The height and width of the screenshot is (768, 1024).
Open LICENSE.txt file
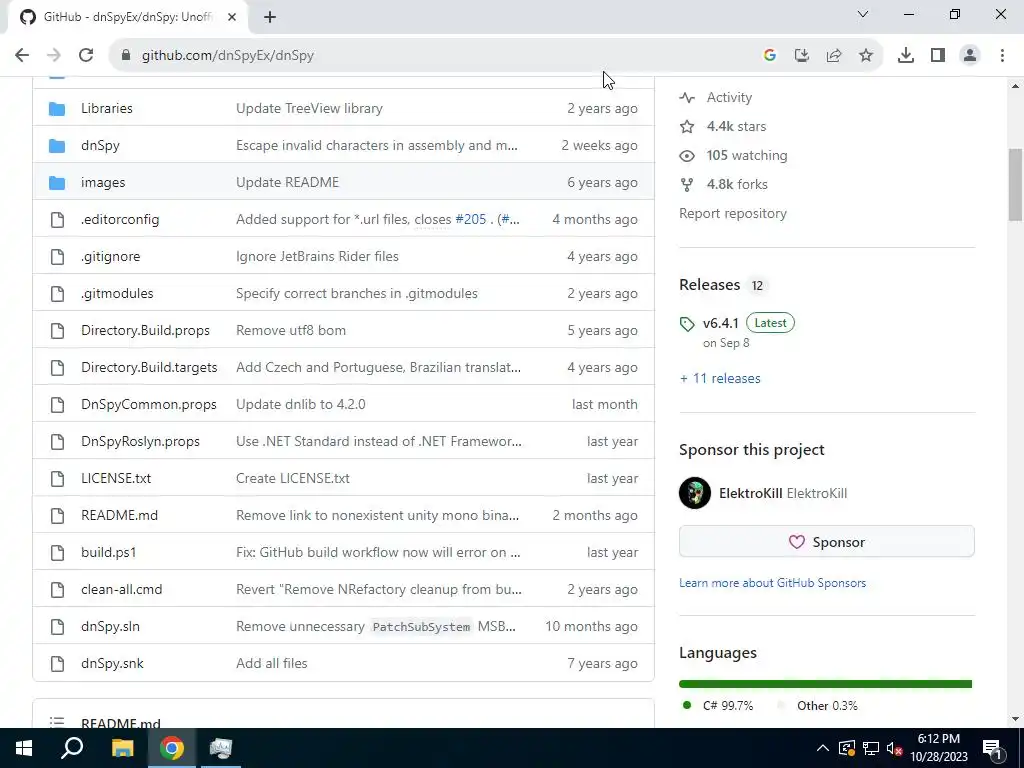[x=116, y=478]
